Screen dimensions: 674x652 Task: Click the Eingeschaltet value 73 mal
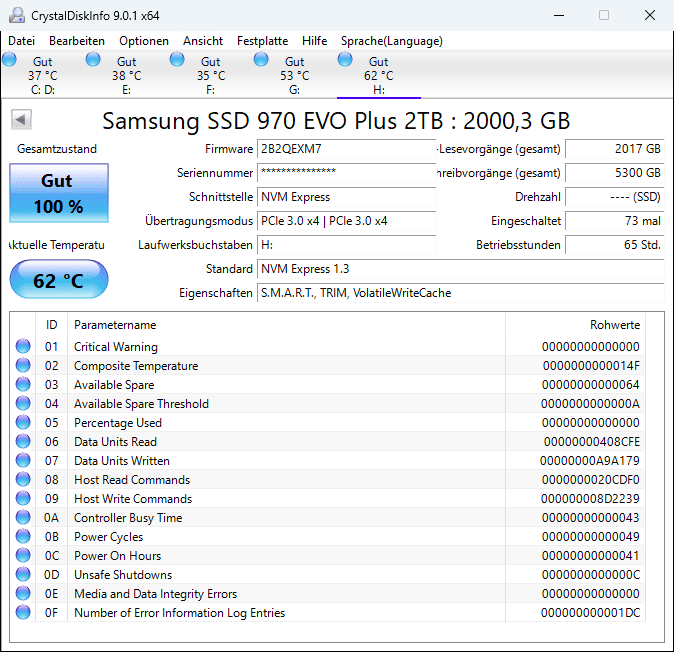coord(615,221)
